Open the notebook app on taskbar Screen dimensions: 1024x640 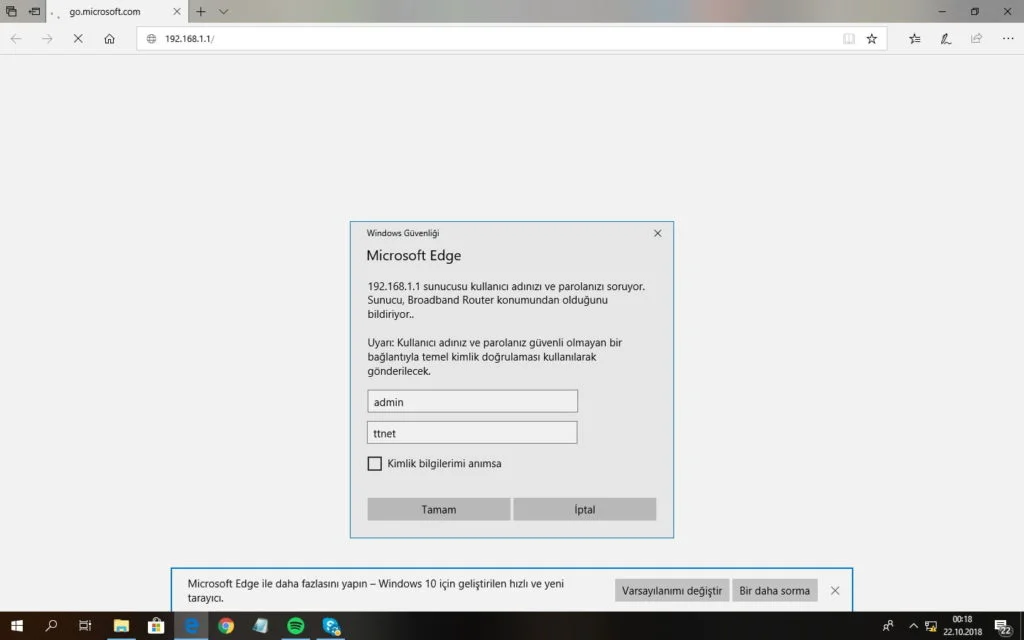(x=261, y=626)
